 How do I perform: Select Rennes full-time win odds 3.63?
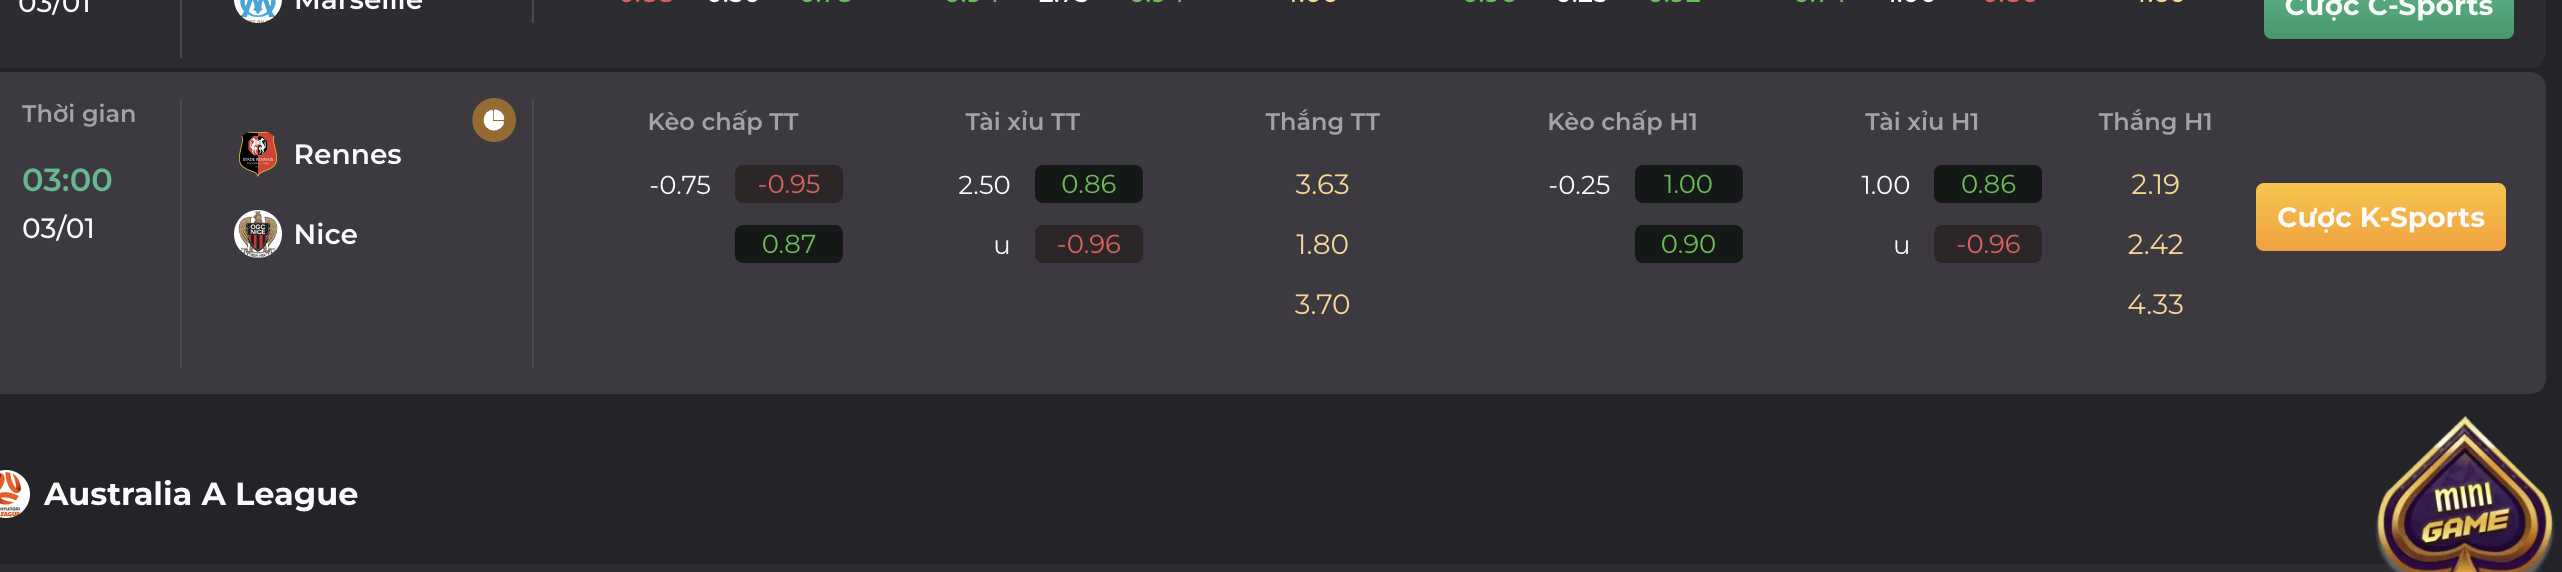click(1322, 184)
